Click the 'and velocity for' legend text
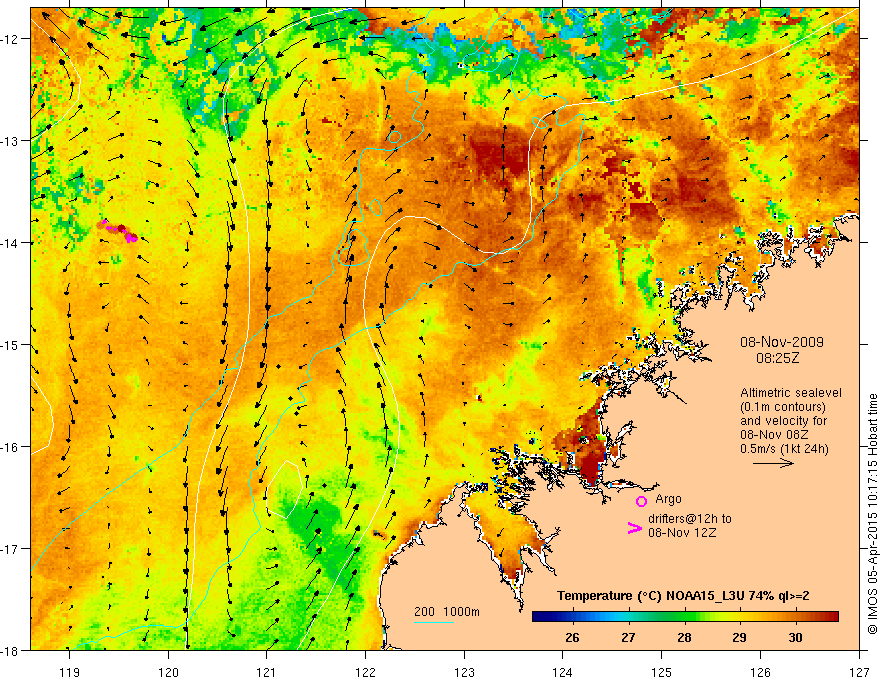Viewport: 880px width, 680px height. tap(783, 421)
